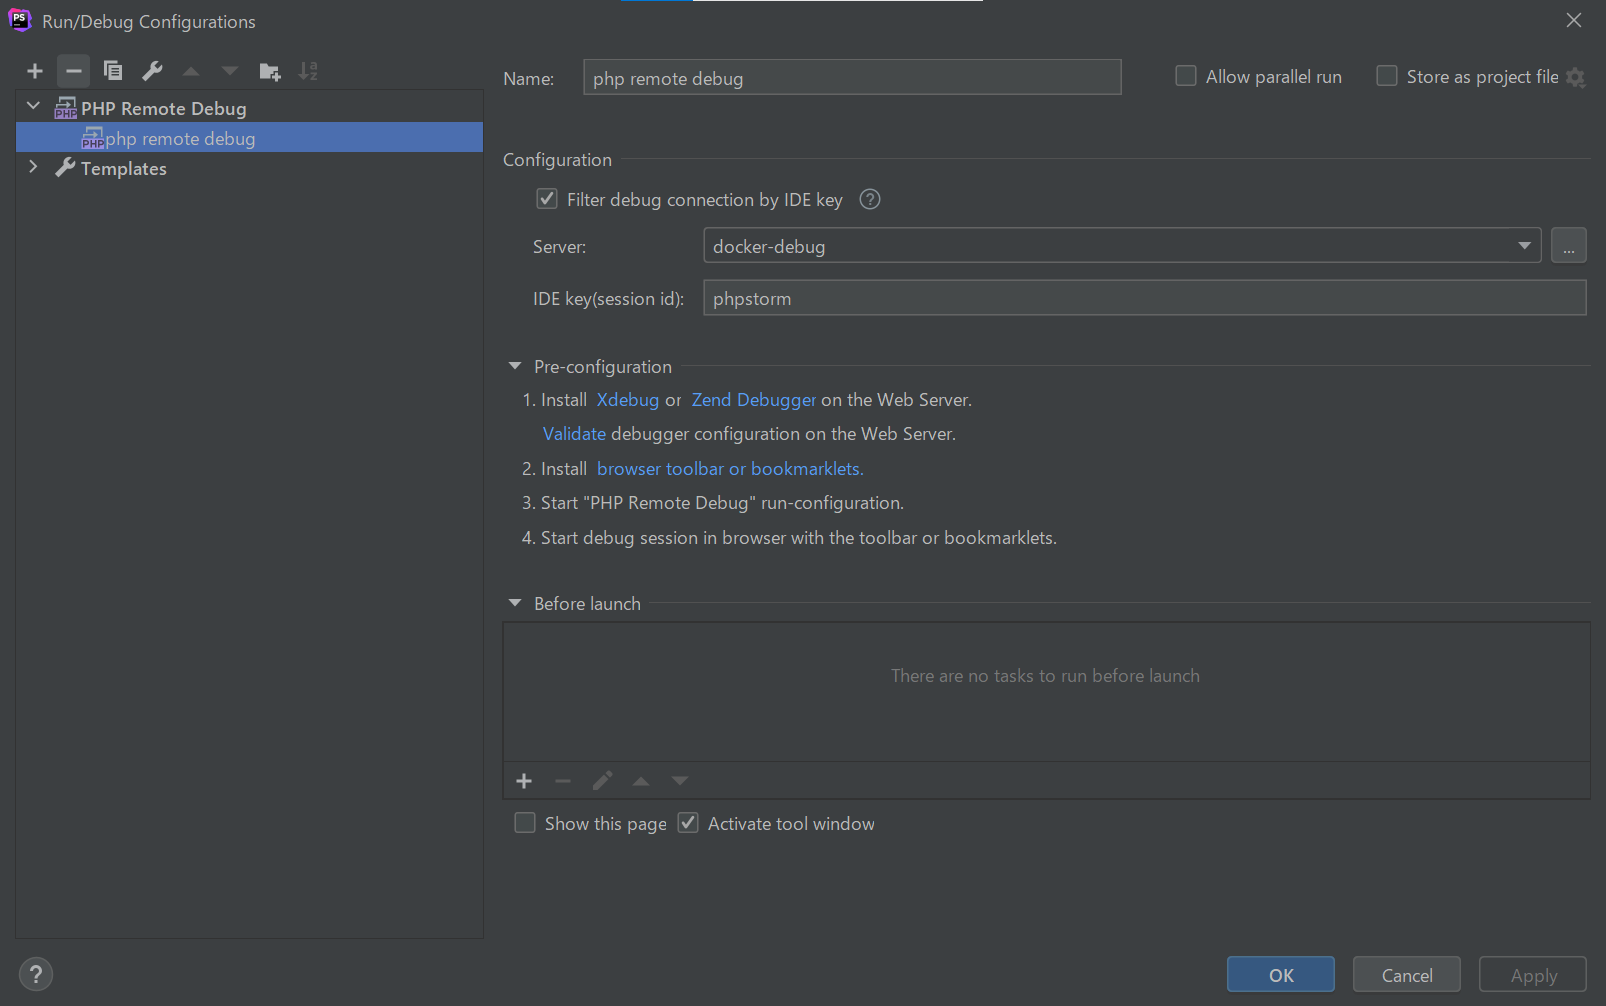Edit the selected before-launch task with pencil icon
Screen dimensions: 1606x1006
coord(601,780)
